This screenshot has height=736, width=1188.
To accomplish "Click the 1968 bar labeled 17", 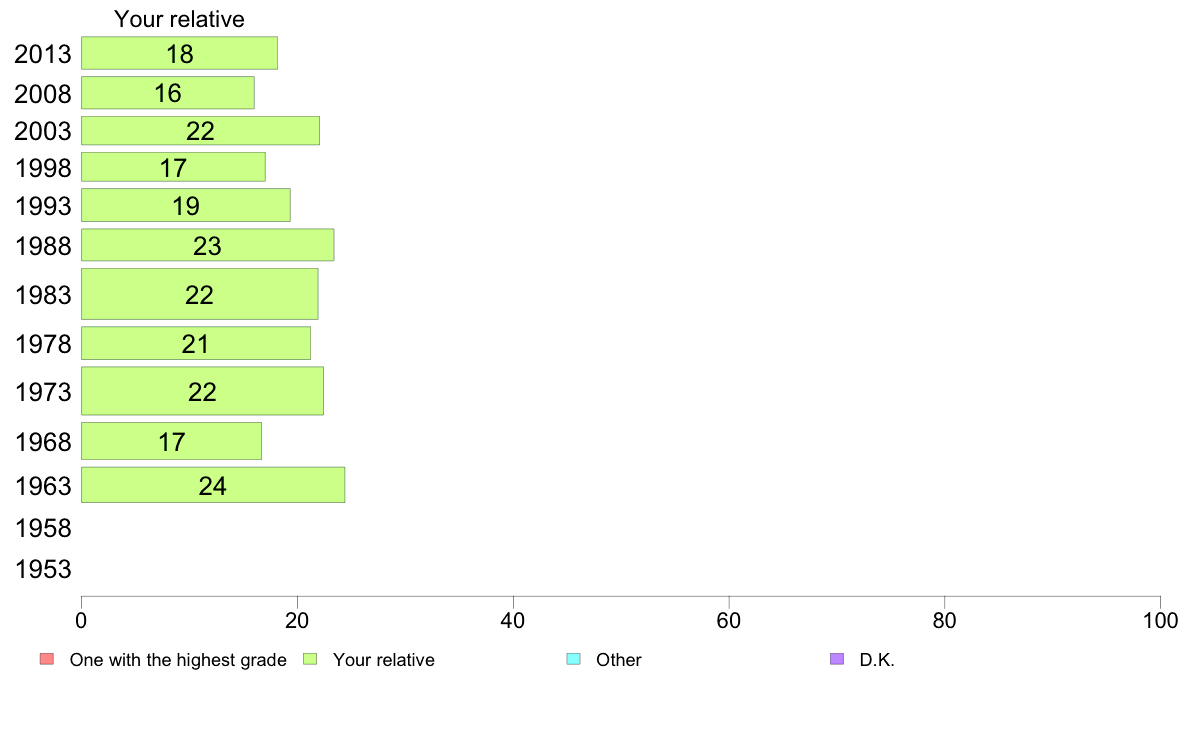I will (x=171, y=441).
